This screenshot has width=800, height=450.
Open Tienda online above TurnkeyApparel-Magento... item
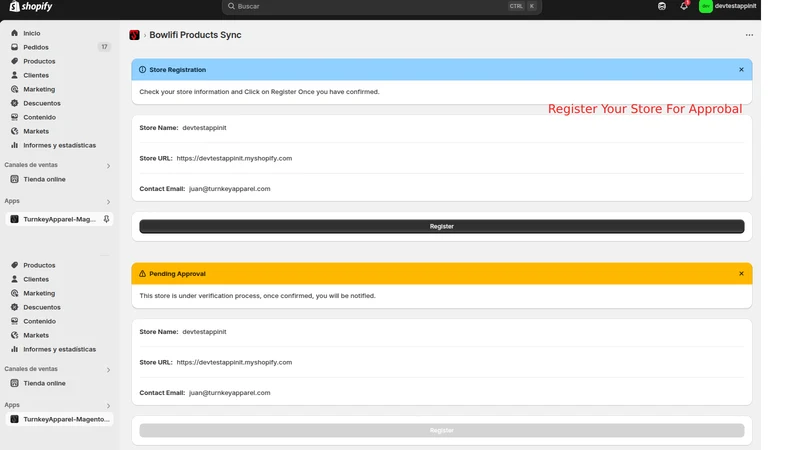coord(44,383)
